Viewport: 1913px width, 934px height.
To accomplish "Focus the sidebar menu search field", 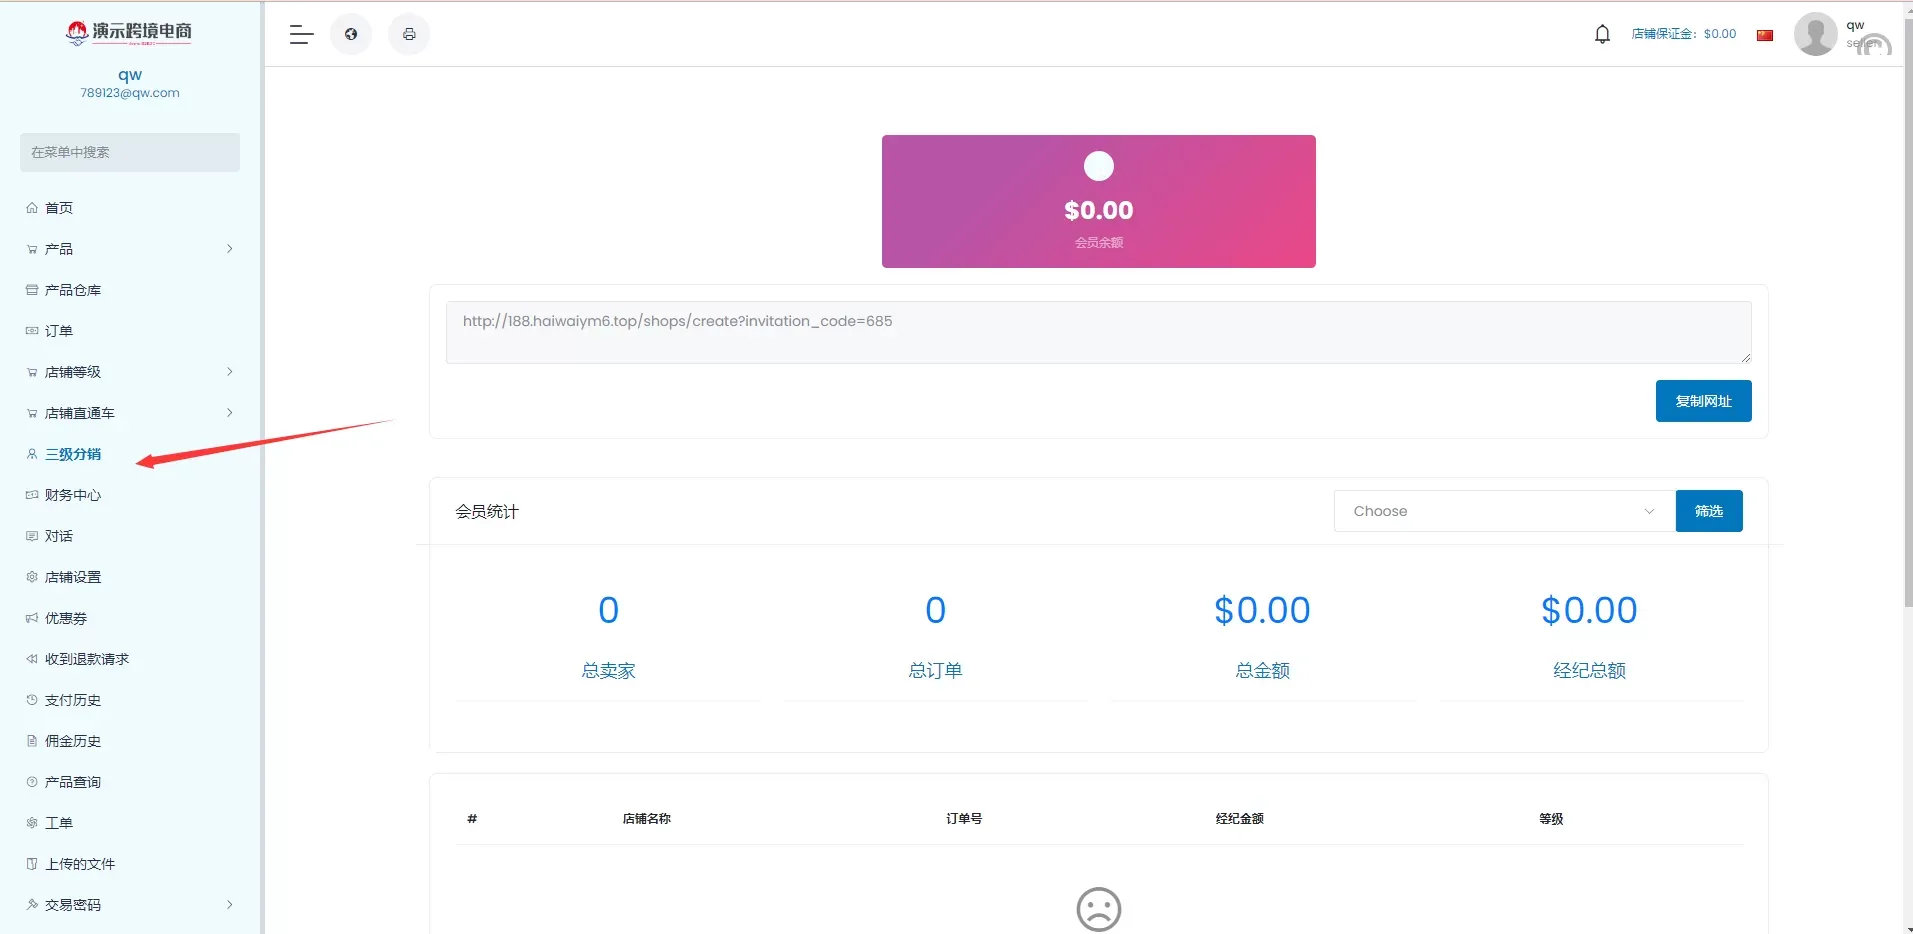I will pyautogui.click(x=130, y=152).
